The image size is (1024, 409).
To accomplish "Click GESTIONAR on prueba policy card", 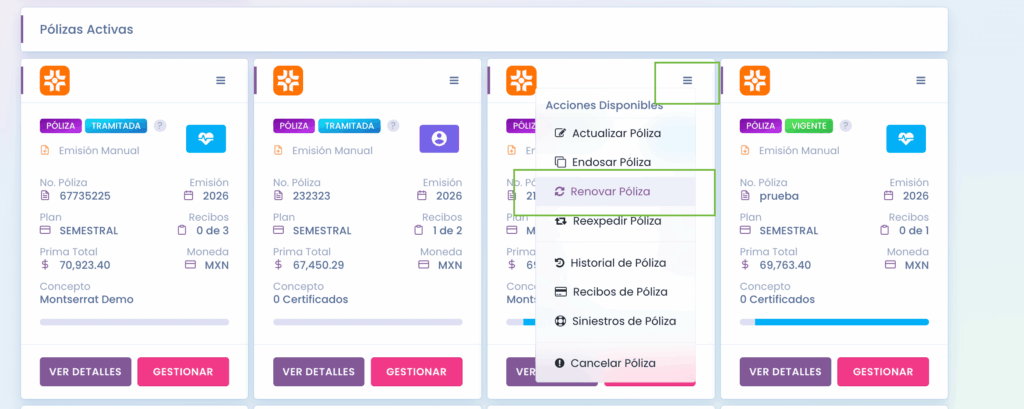I will (883, 372).
